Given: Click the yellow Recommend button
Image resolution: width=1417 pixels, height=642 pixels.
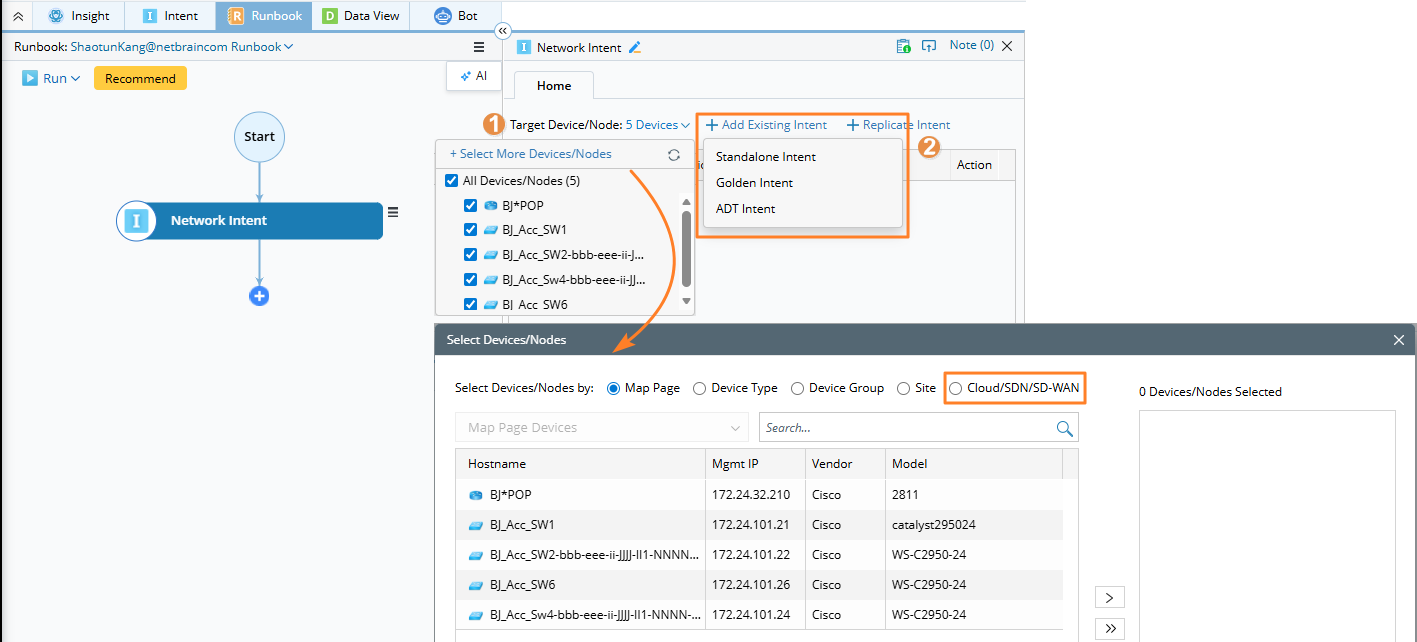Looking at the screenshot, I should click(x=140, y=79).
